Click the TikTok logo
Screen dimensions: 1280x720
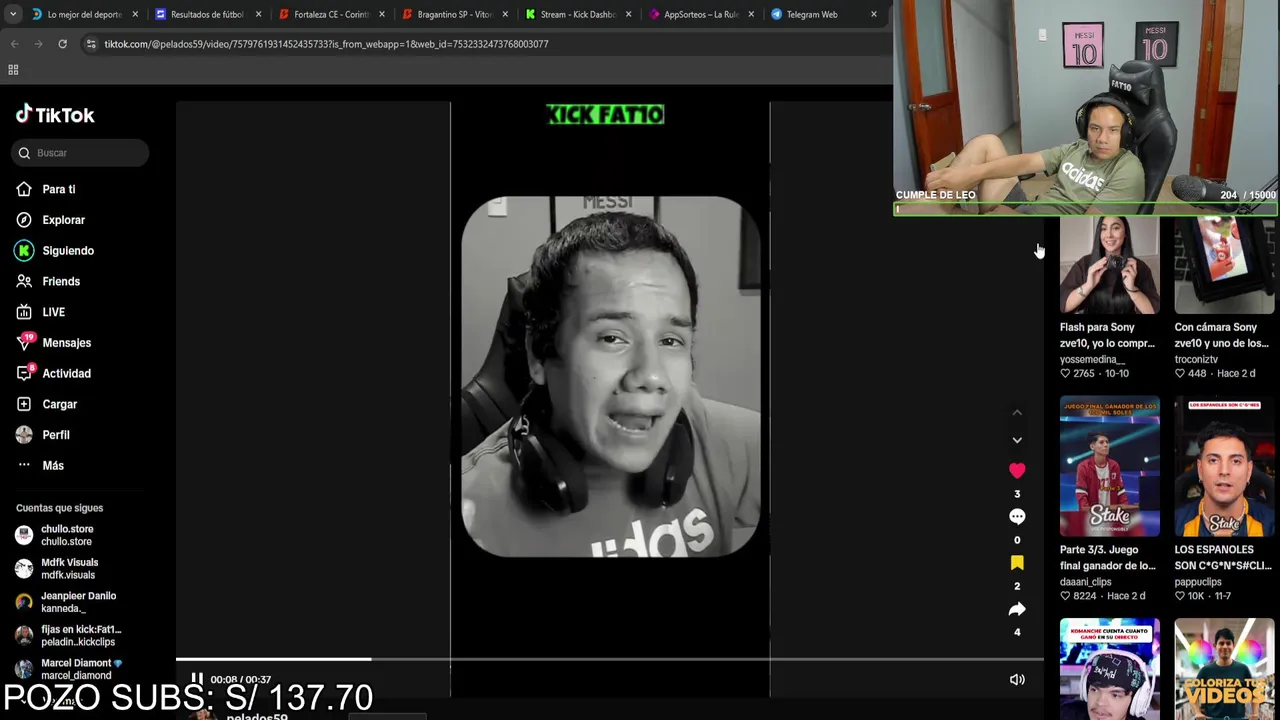click(55, 115)
